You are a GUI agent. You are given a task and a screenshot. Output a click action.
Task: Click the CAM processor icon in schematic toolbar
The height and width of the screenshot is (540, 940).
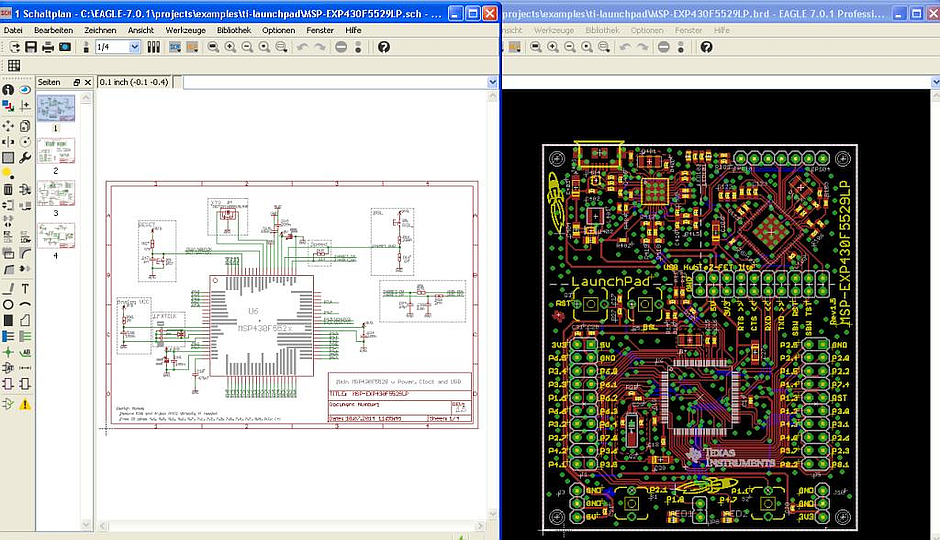[65, 47]
